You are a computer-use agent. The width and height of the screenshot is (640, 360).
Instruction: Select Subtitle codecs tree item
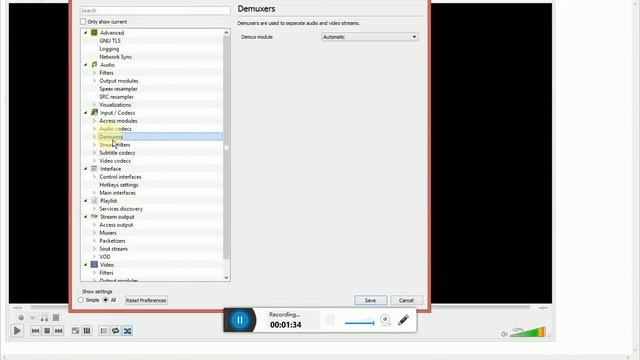pos(117,153)
